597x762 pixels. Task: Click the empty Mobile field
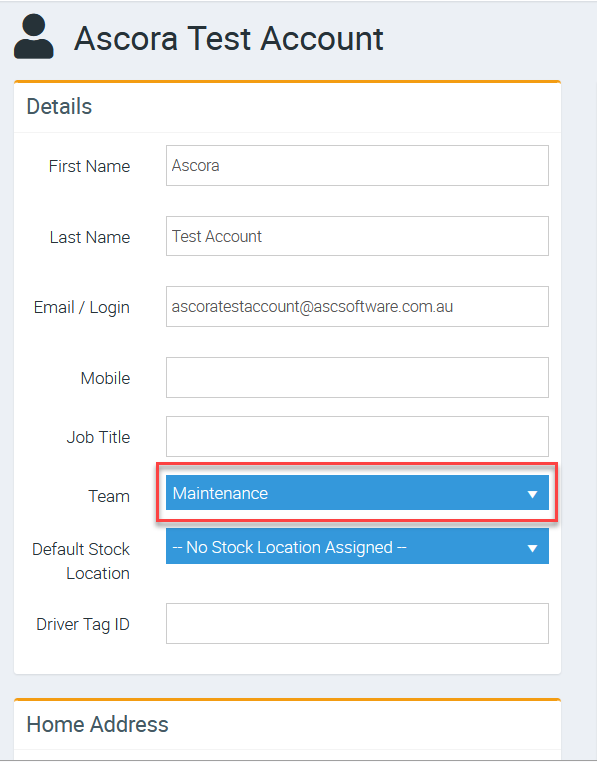point(357,378)
